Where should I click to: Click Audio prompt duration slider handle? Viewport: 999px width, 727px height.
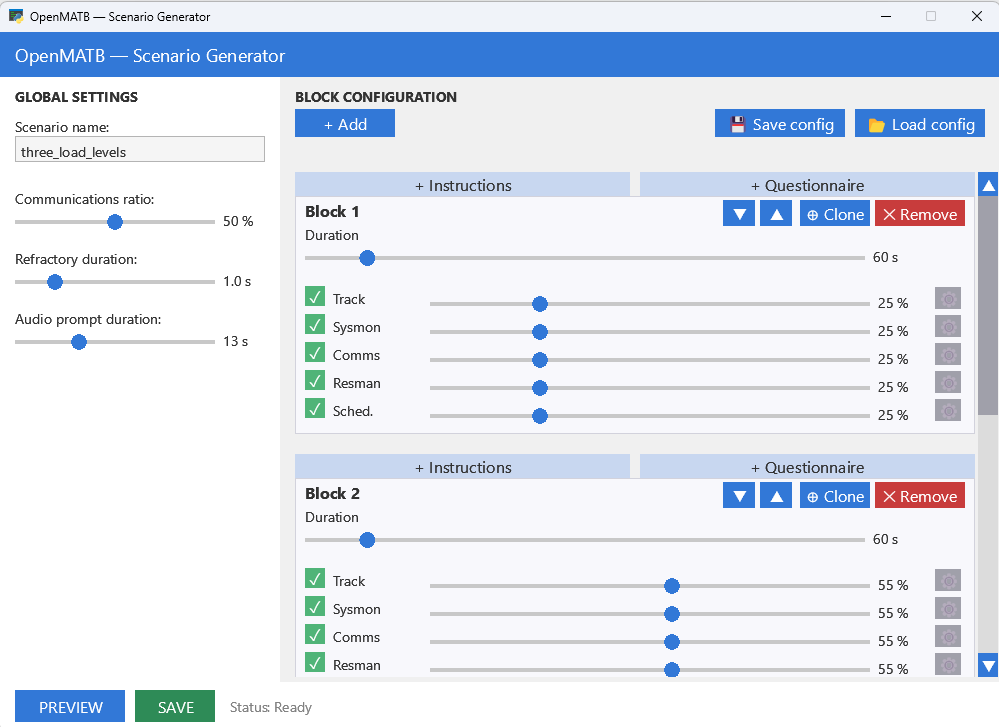click(79, 342)
